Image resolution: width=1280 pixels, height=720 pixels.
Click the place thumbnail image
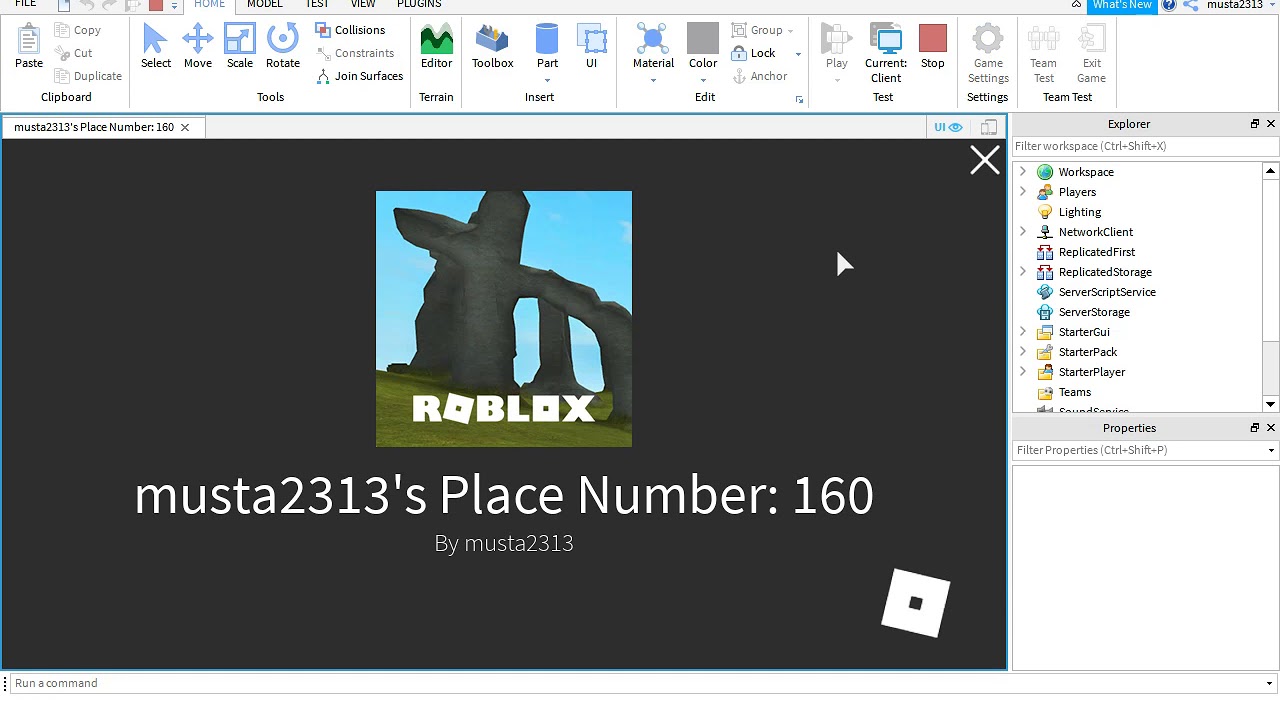[x=504, y=319]
